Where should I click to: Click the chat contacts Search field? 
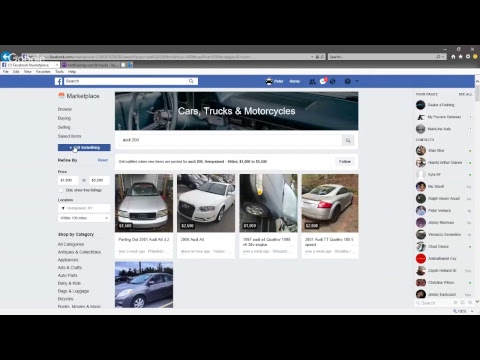(x=433, y=303)
